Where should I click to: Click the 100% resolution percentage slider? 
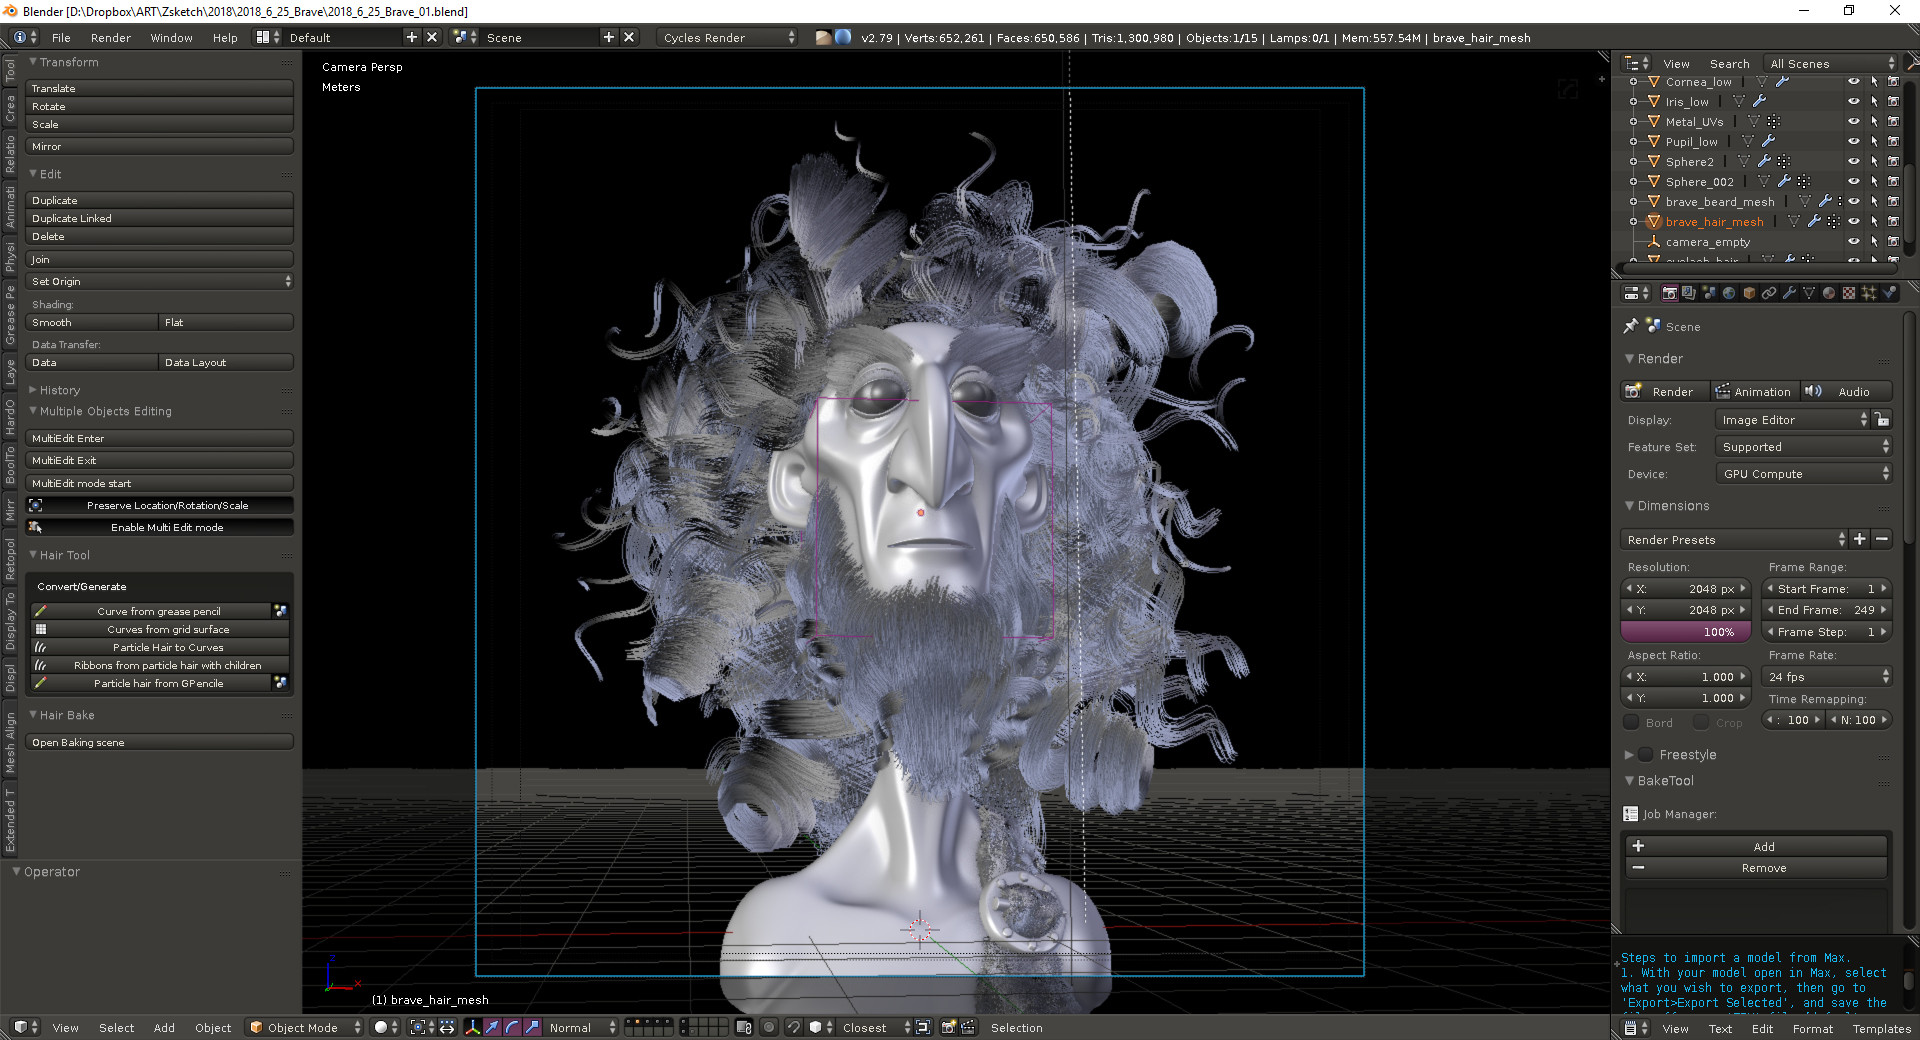1686,632
